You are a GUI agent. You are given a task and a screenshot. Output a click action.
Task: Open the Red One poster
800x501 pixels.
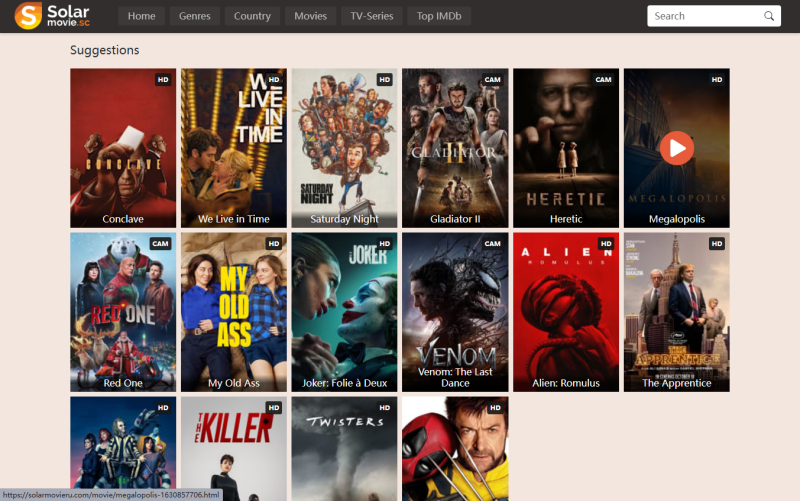123,312
